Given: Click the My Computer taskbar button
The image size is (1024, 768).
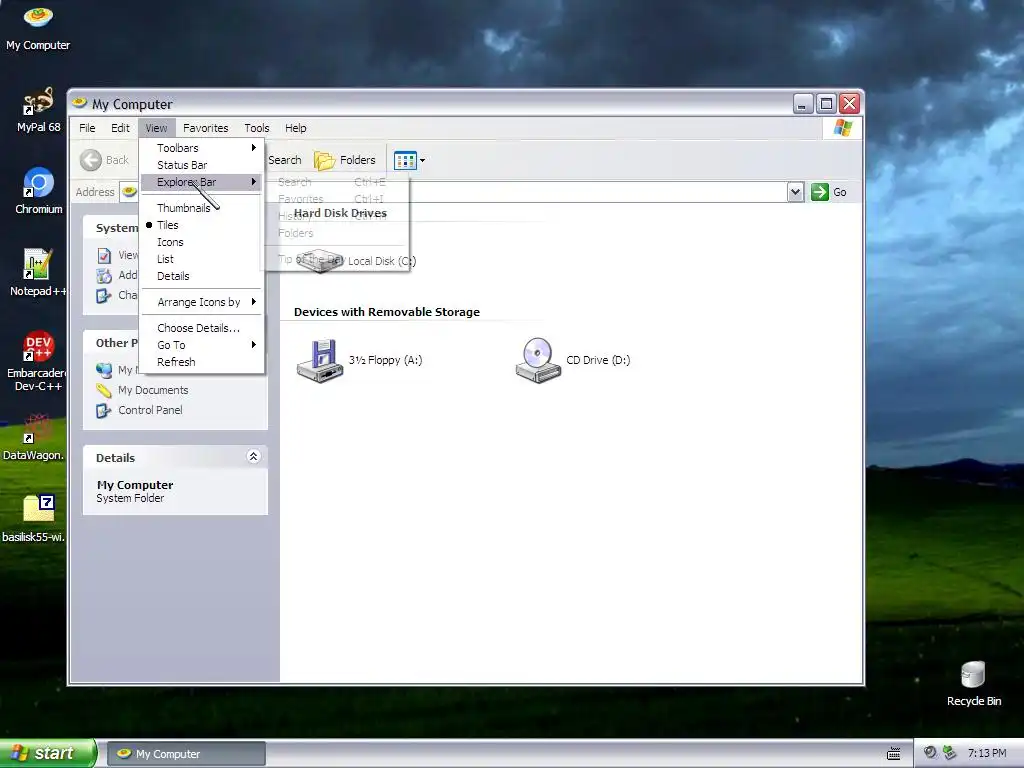Looking at the screenshot, I should (x=186, y=754).
